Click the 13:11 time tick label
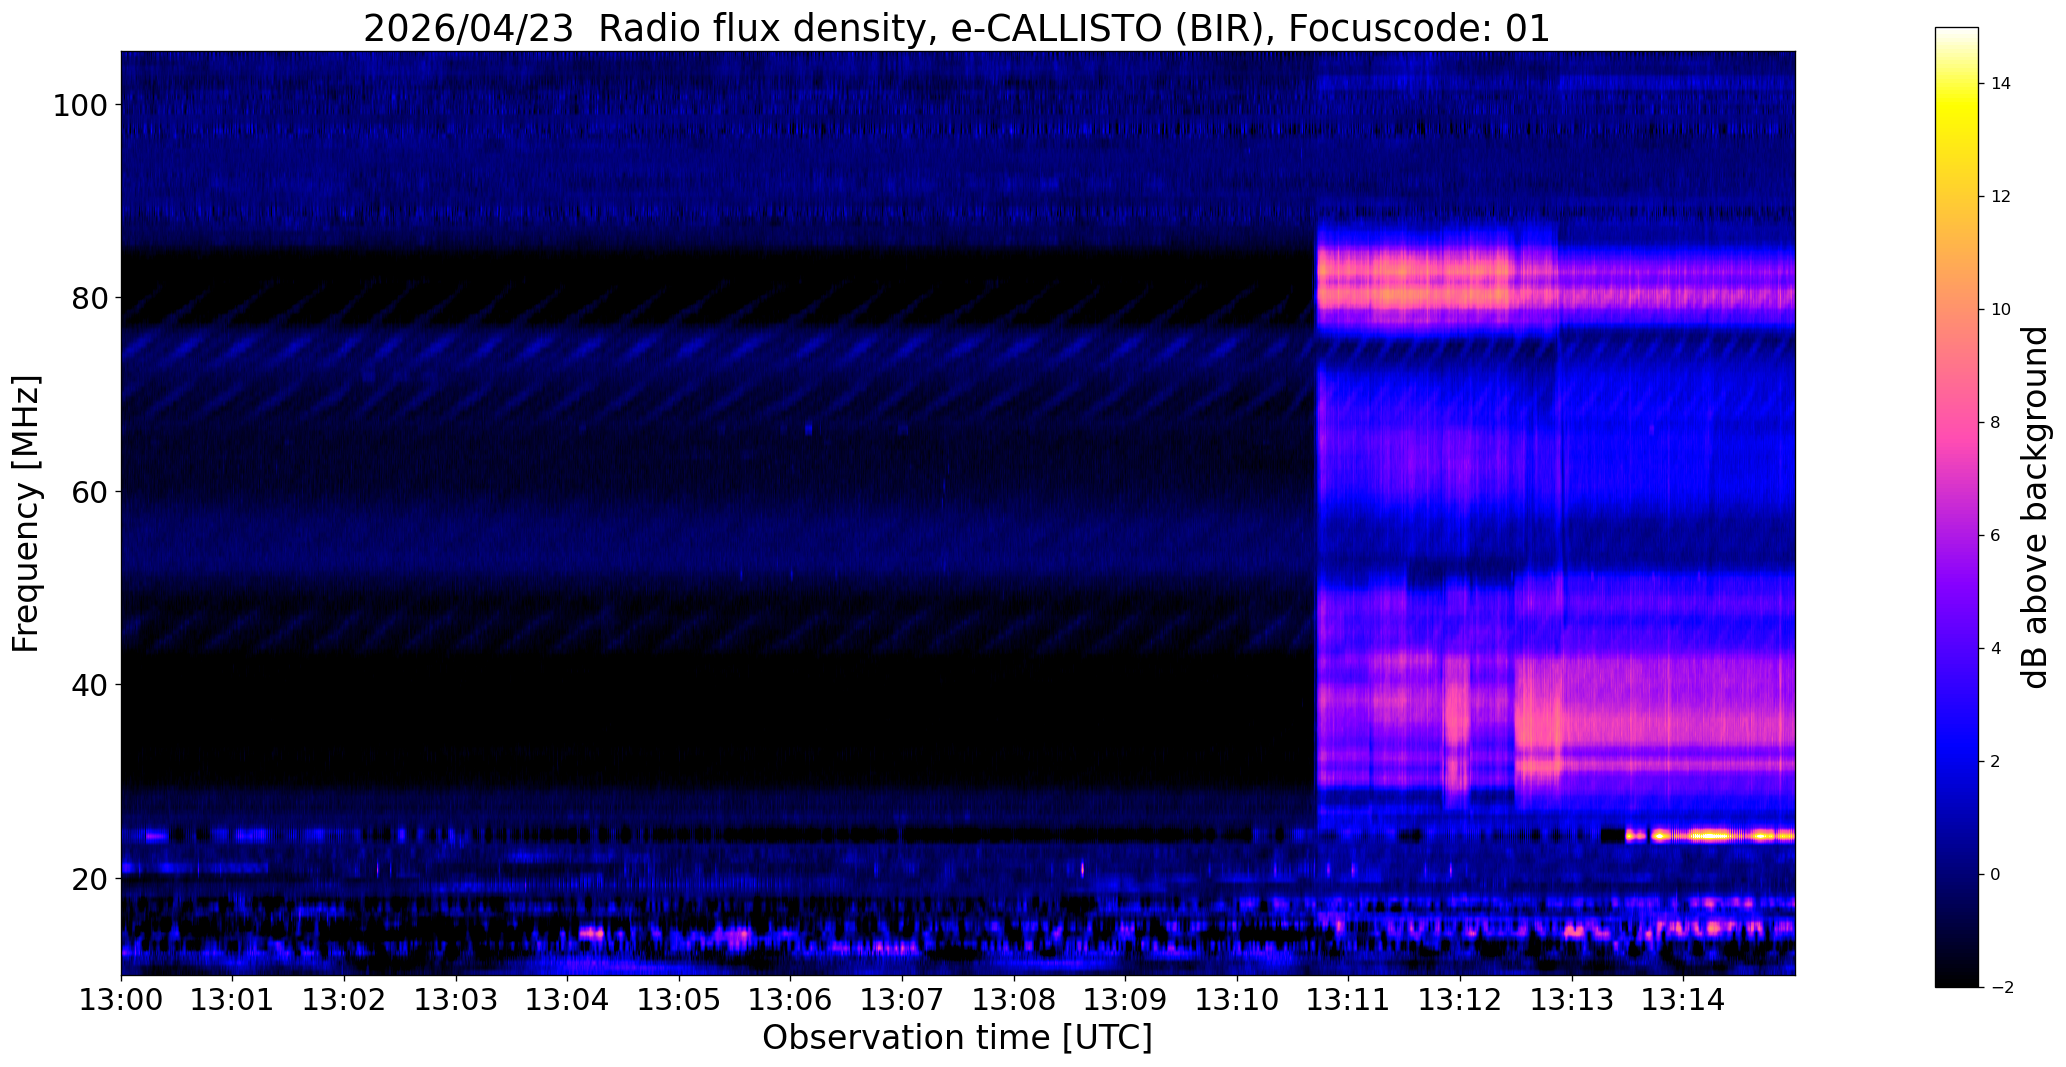 coord(1348,999)
